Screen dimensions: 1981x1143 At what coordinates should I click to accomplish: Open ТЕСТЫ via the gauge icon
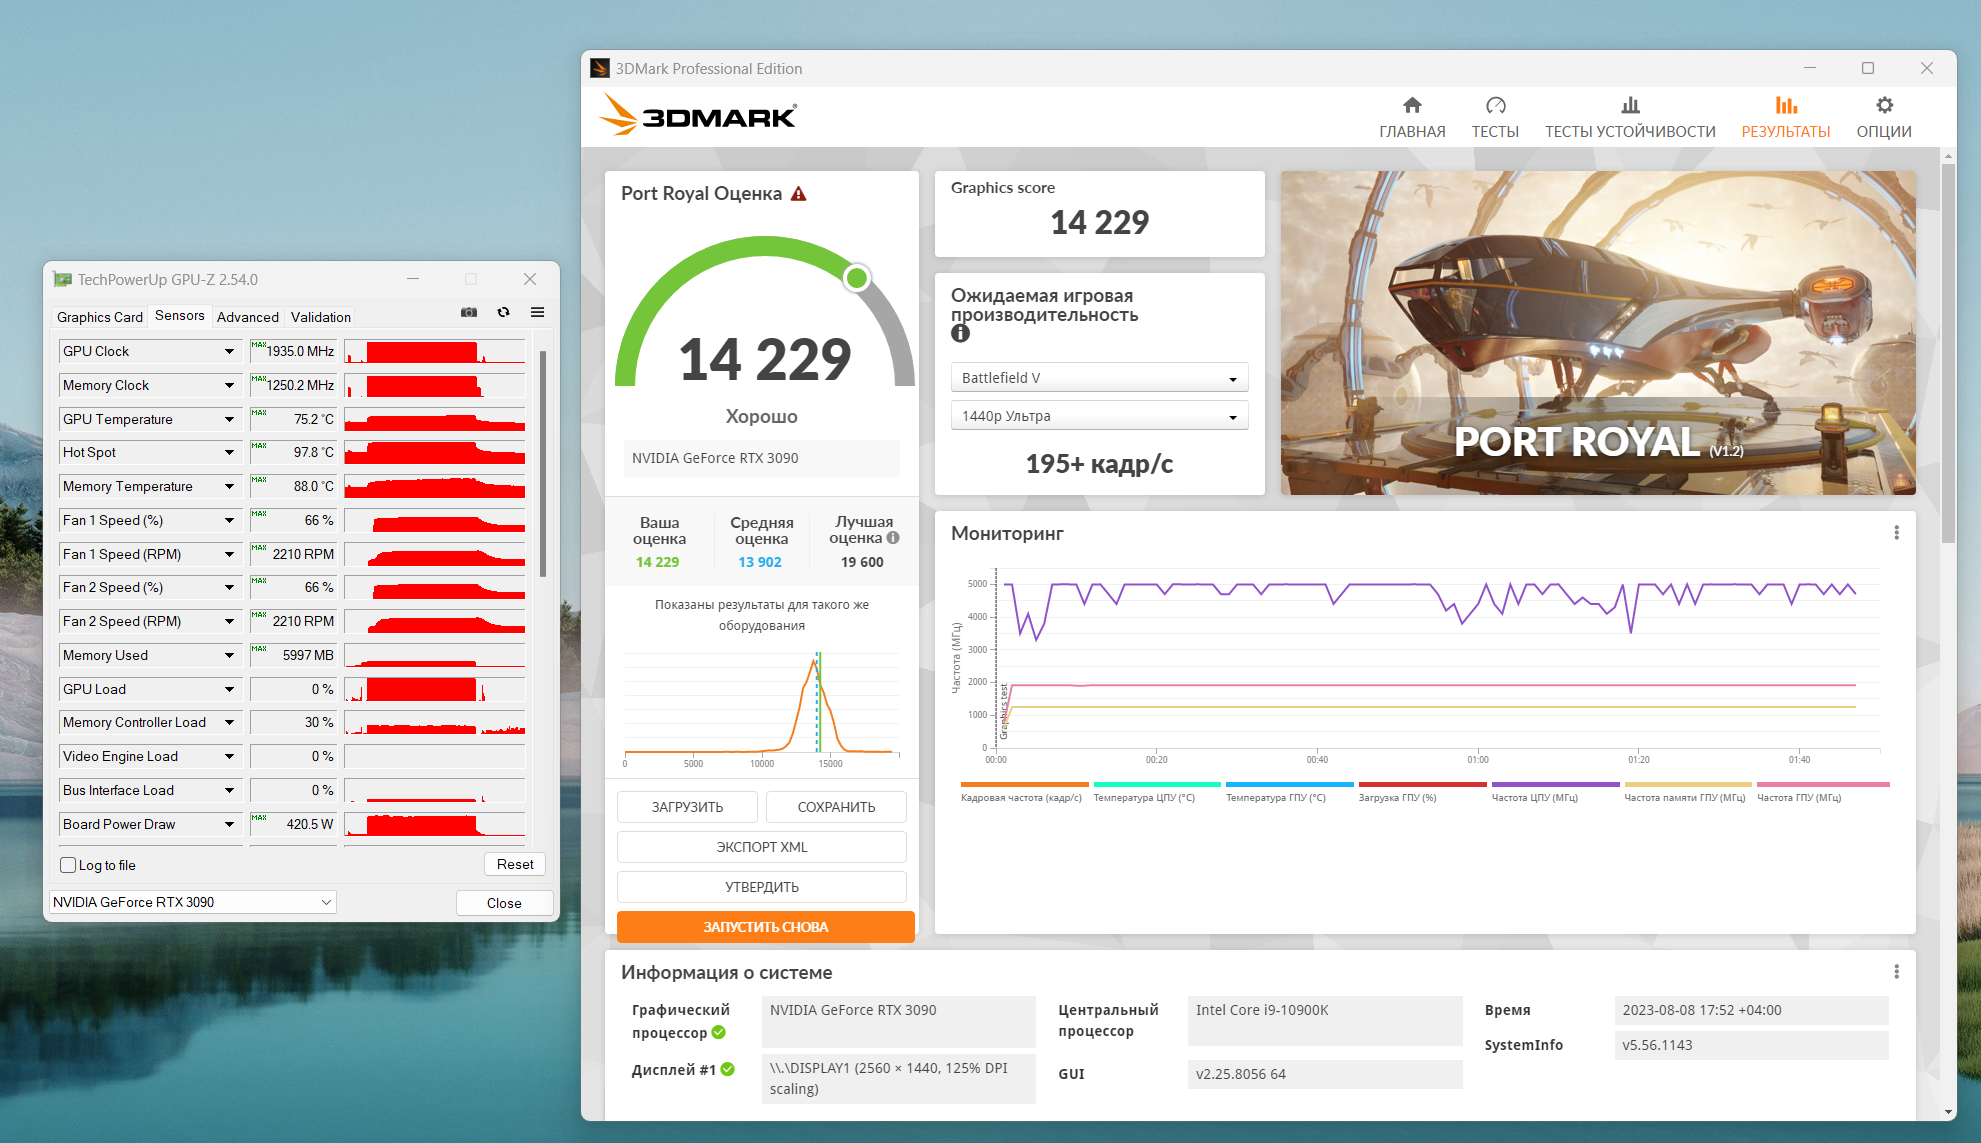(1495, 106)
